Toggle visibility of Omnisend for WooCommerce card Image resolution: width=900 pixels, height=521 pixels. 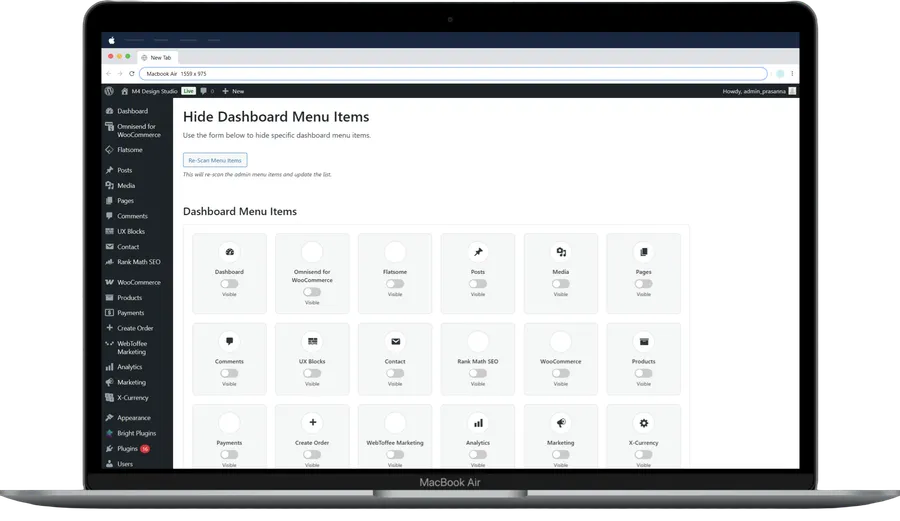pos(312,292)
